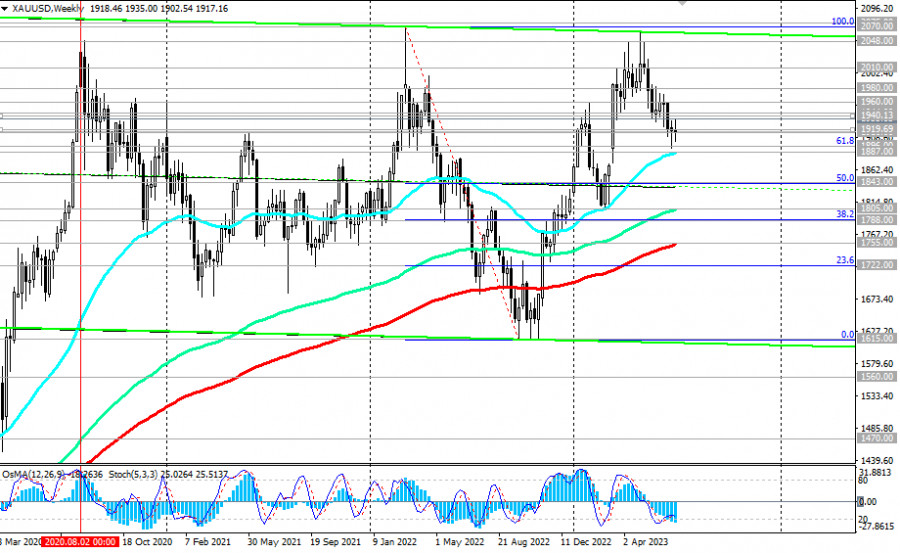Click the 2096.20 price scale value
This screenshot has height=553, width=900.
point(877,9)
